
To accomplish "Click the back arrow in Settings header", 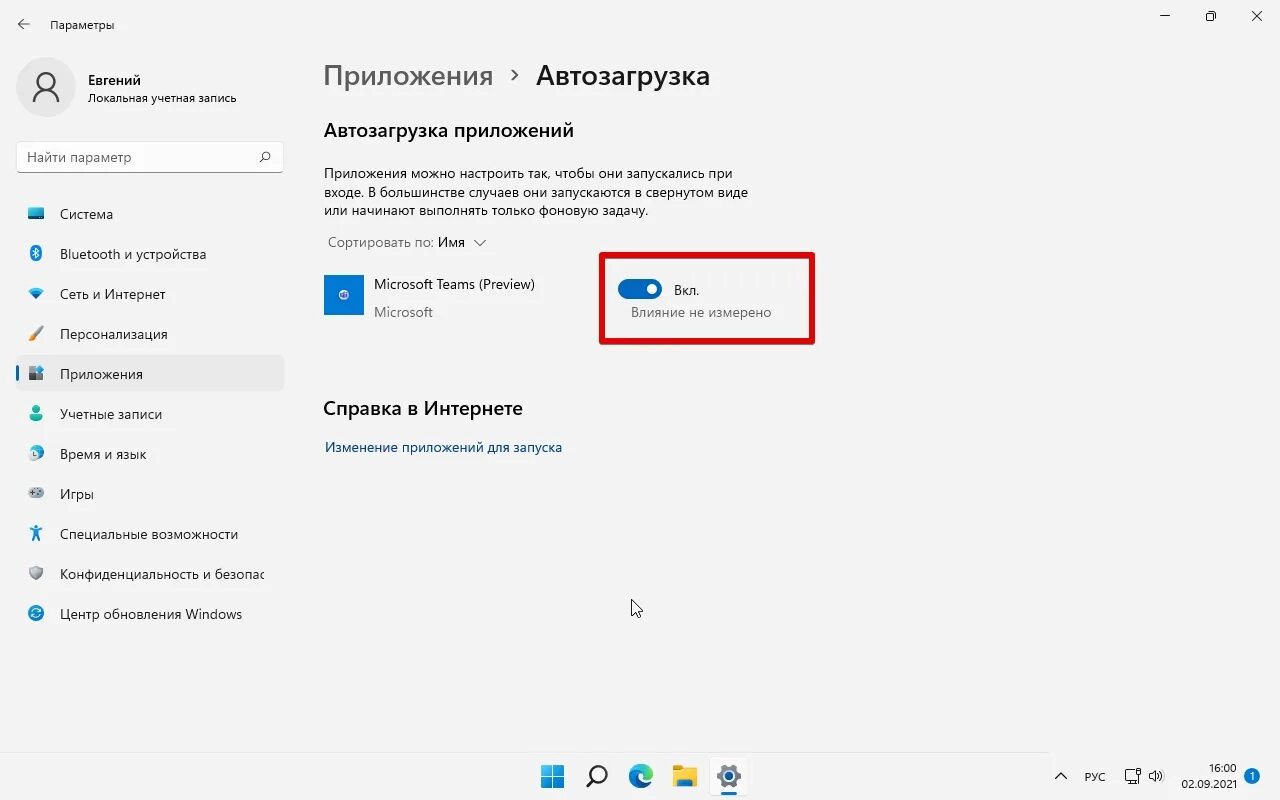I will (x=24, y=24).
